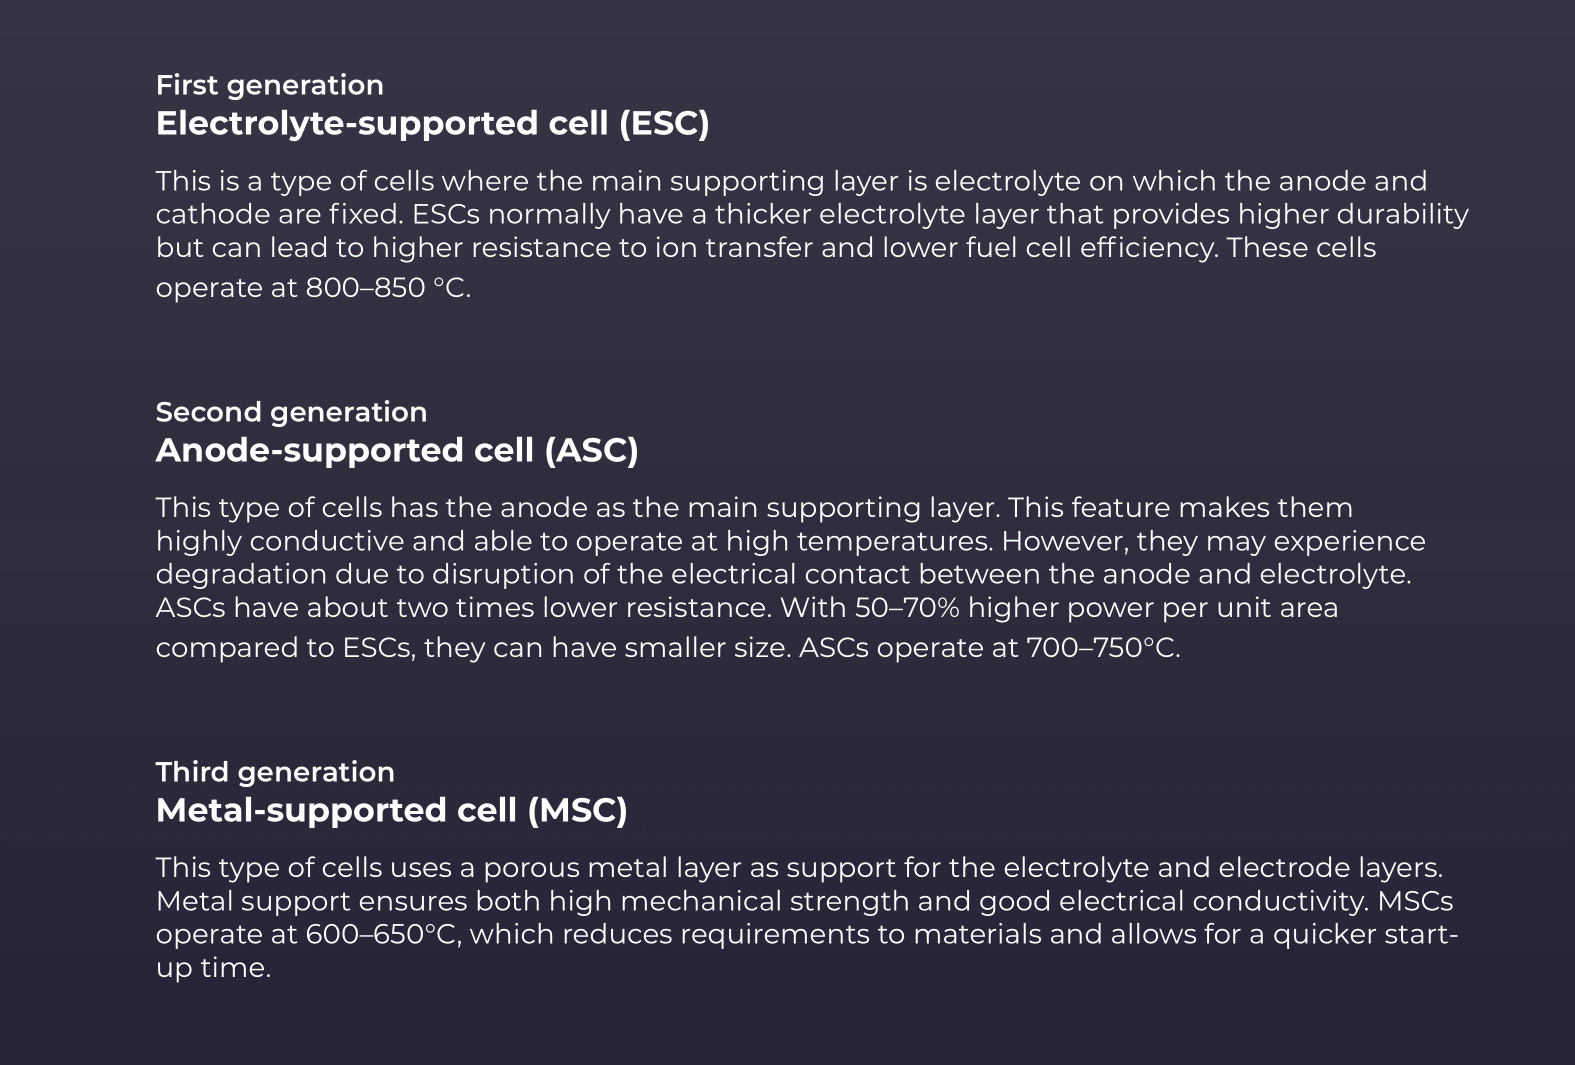
Task: Click the 'First generation' label
Action: 269,85
